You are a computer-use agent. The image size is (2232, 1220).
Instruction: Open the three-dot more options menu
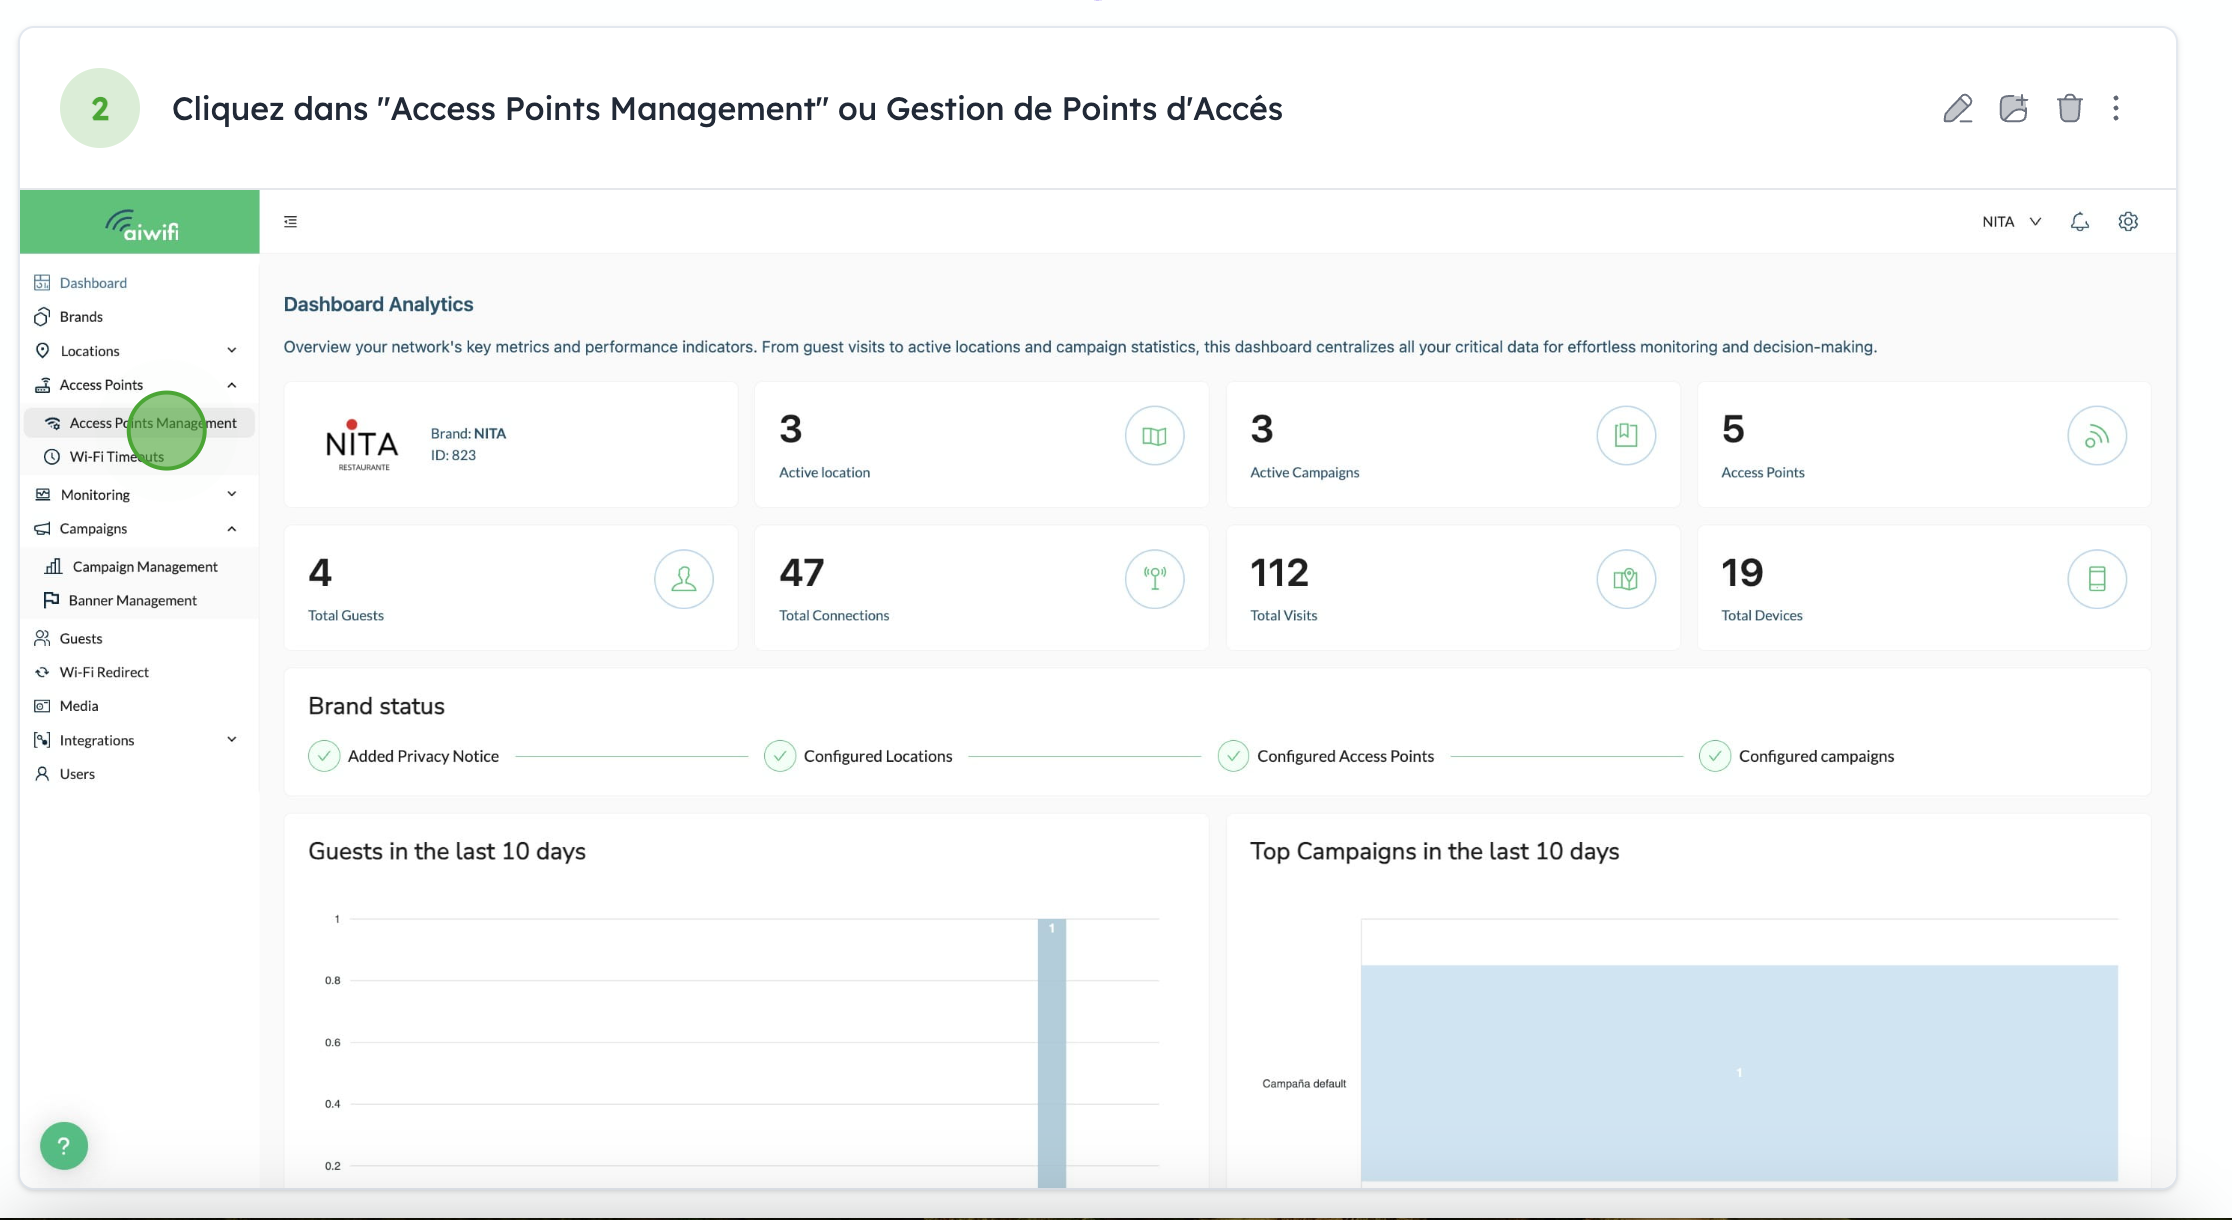coord(2116,108)
